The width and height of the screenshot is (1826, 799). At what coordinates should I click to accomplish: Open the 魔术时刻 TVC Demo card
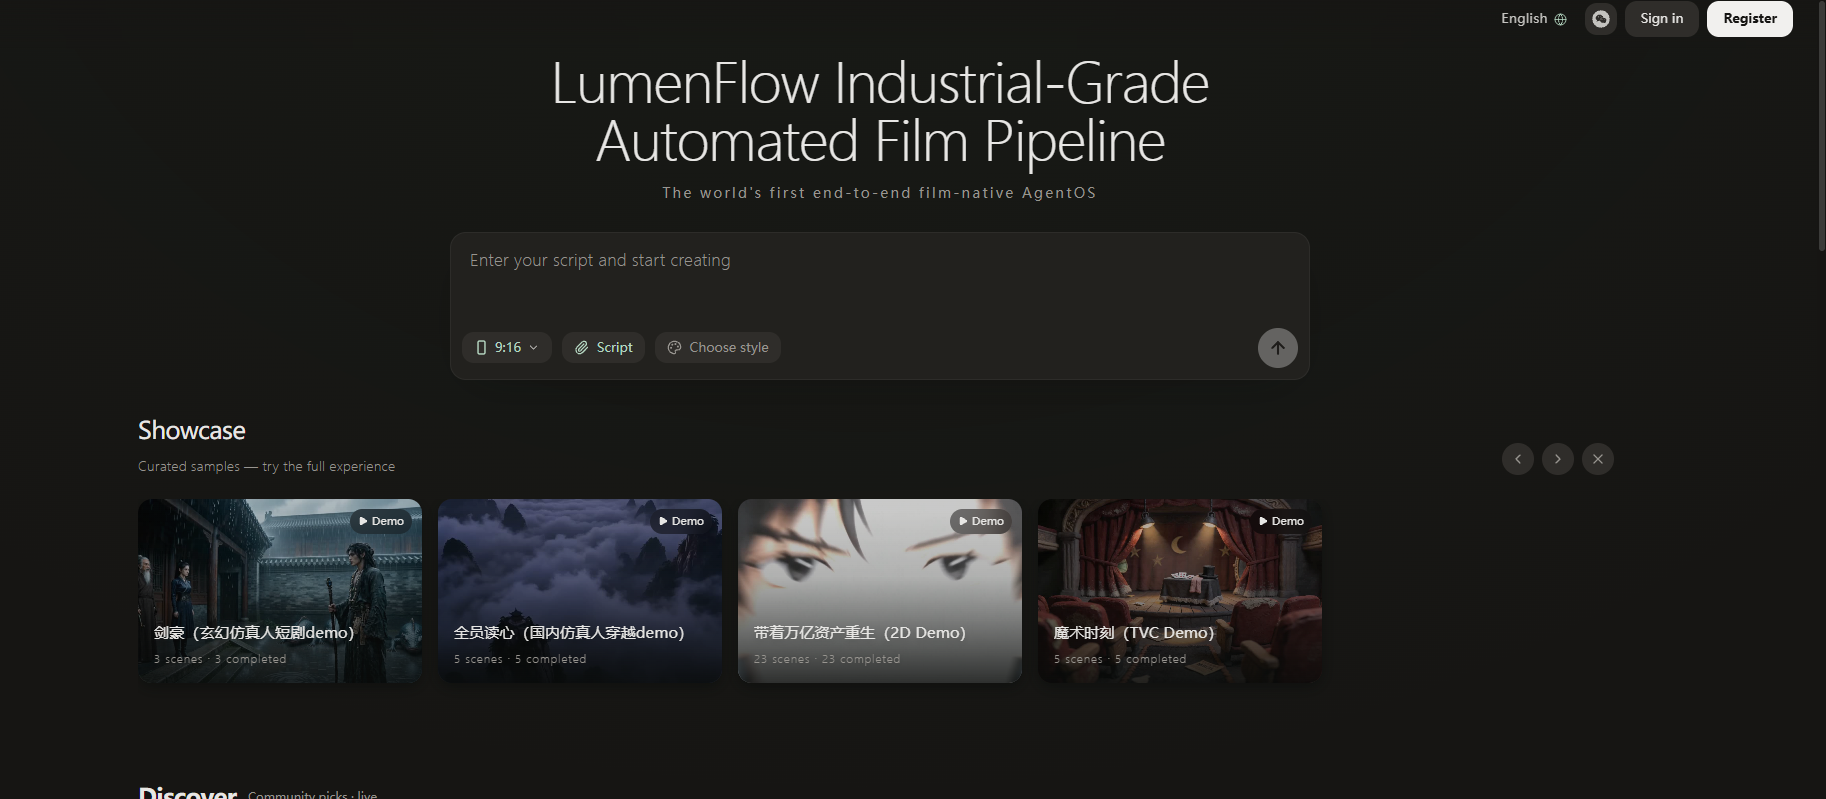click(1180, 591)
